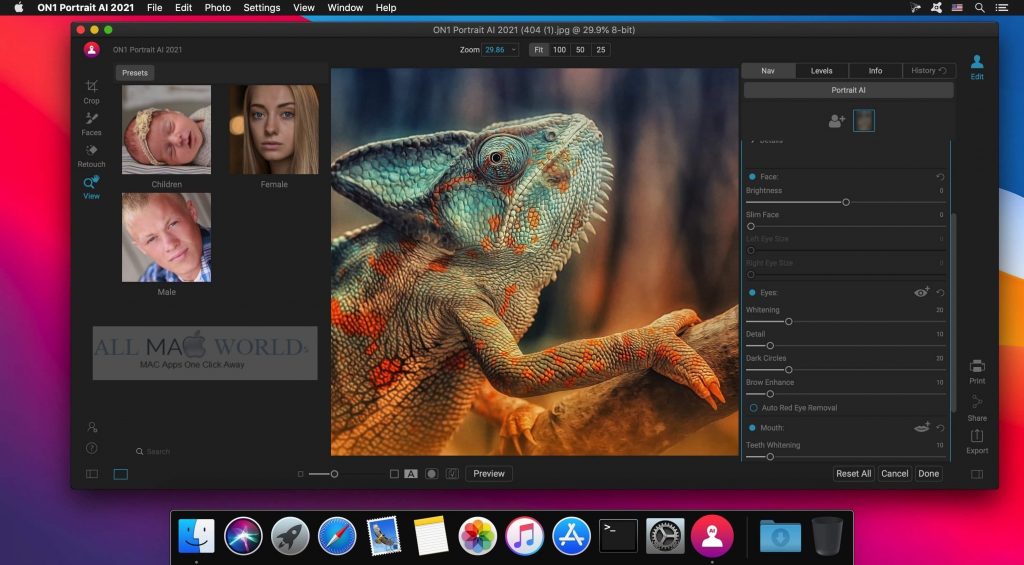1024x565 pixels.
Task: Set zoom to 100
Action: (x=560, y=50)
